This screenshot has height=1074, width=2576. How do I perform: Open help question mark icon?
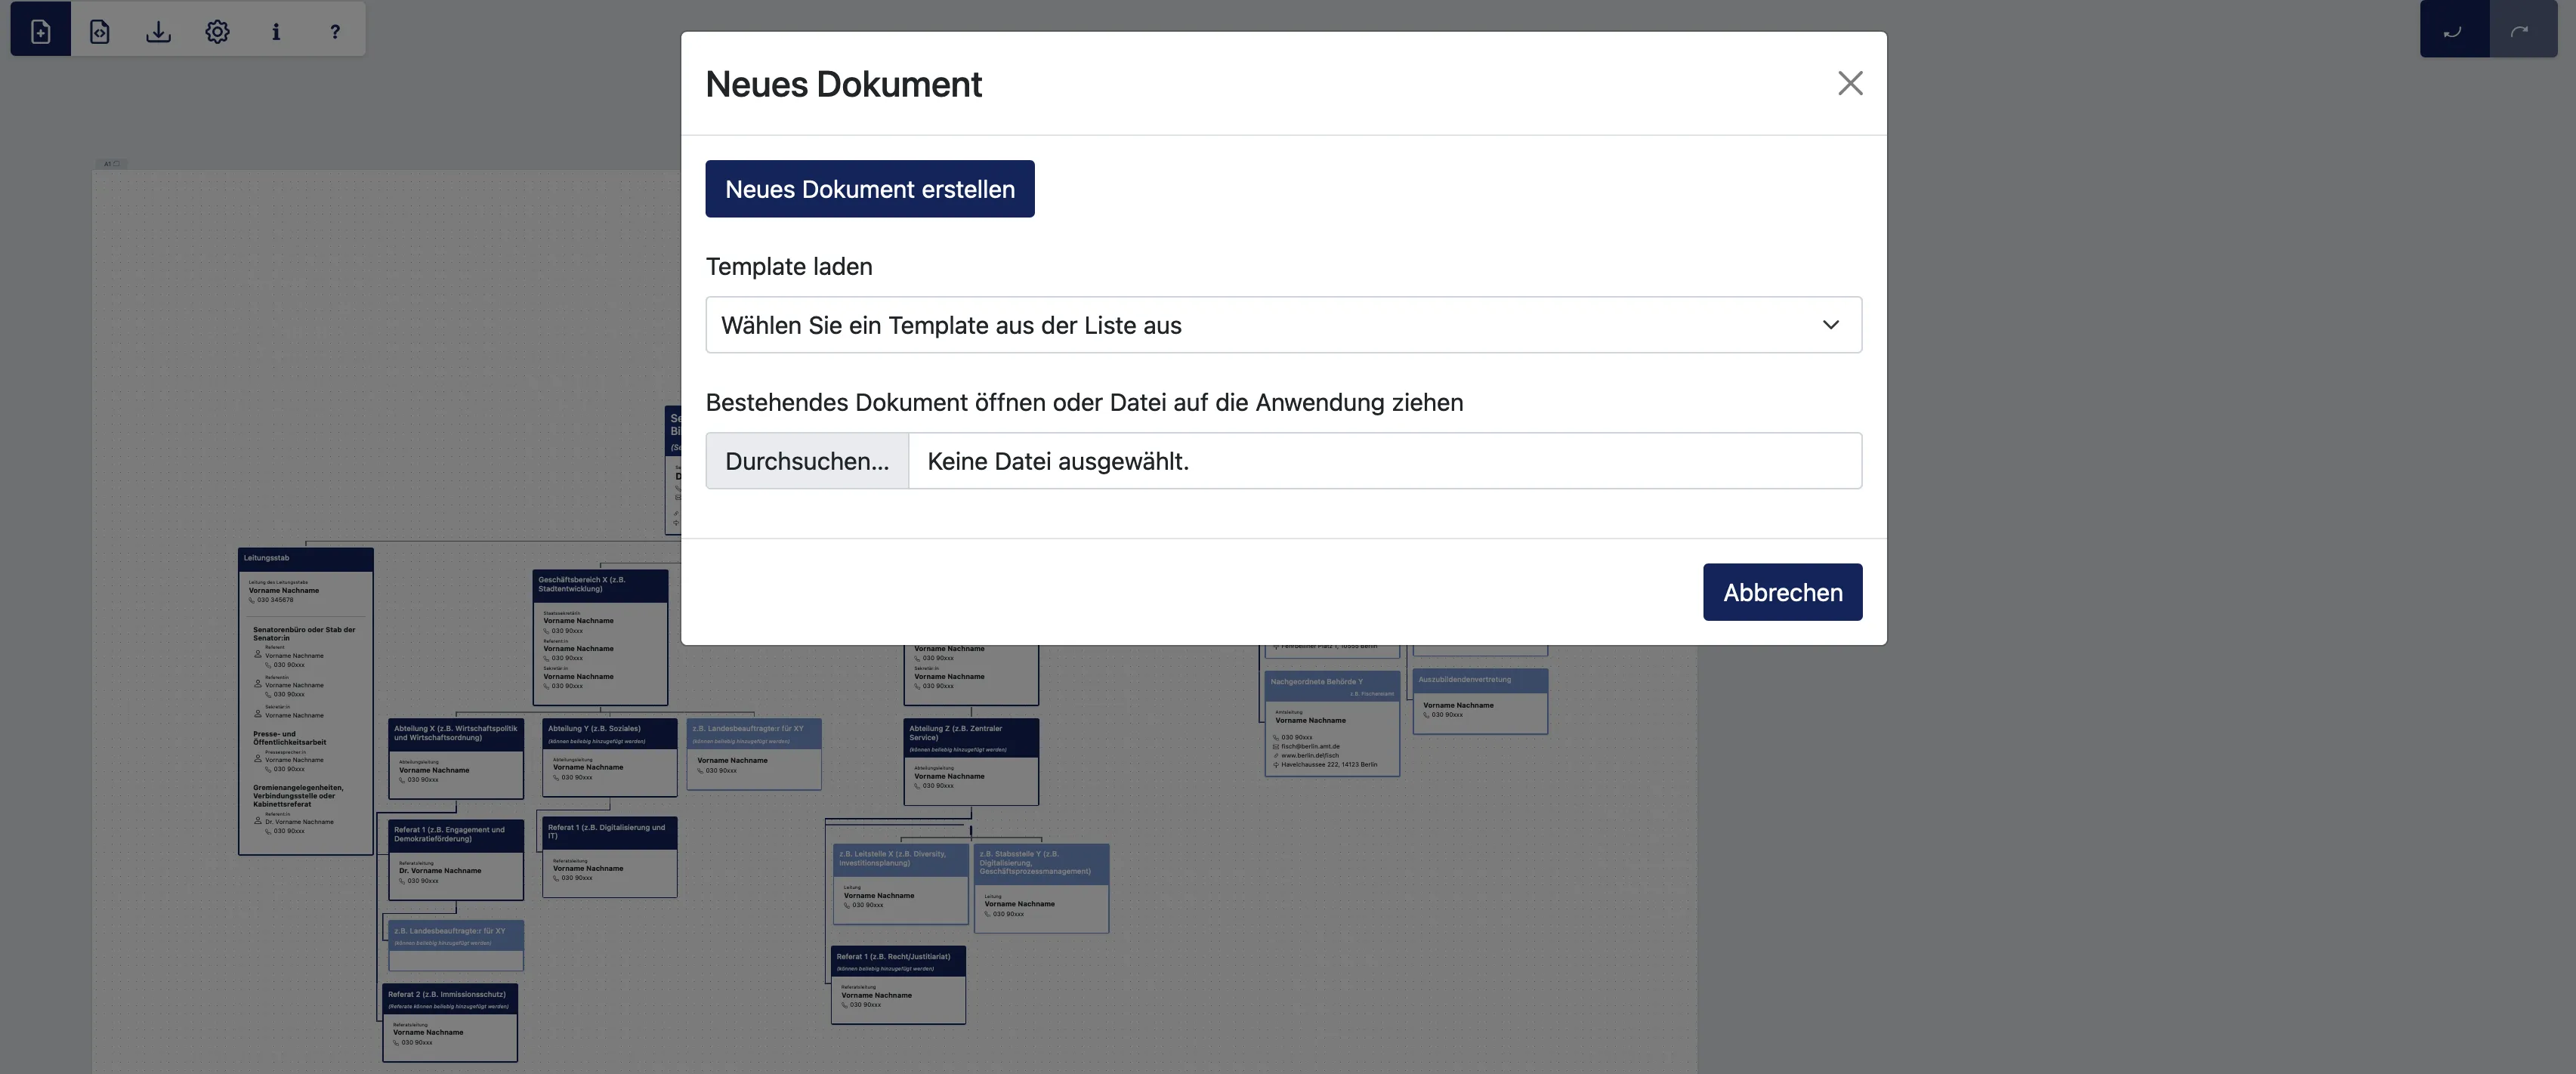tap(335, 31)
